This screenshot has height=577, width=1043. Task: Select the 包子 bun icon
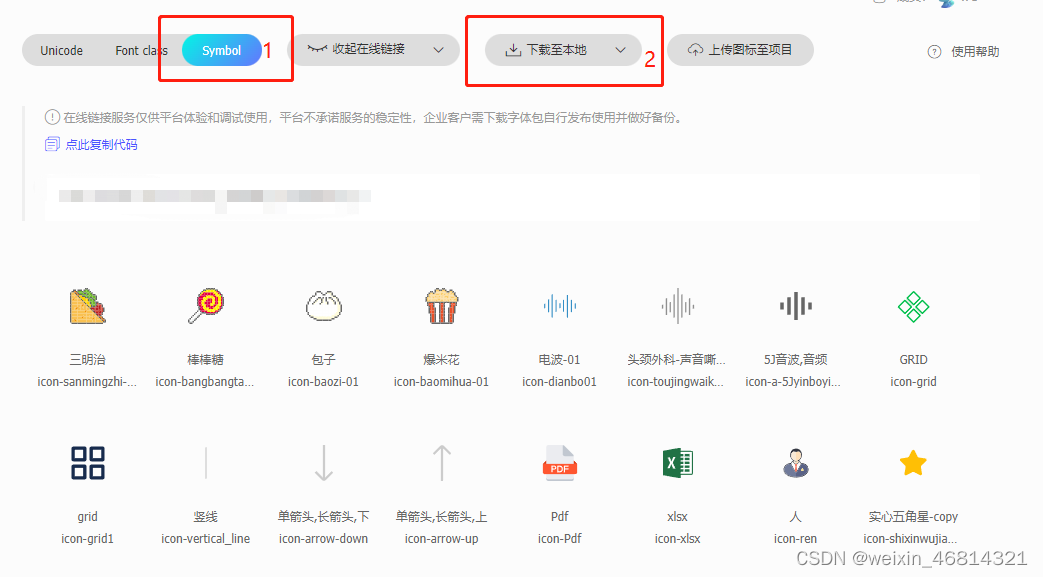pos(323,306)
